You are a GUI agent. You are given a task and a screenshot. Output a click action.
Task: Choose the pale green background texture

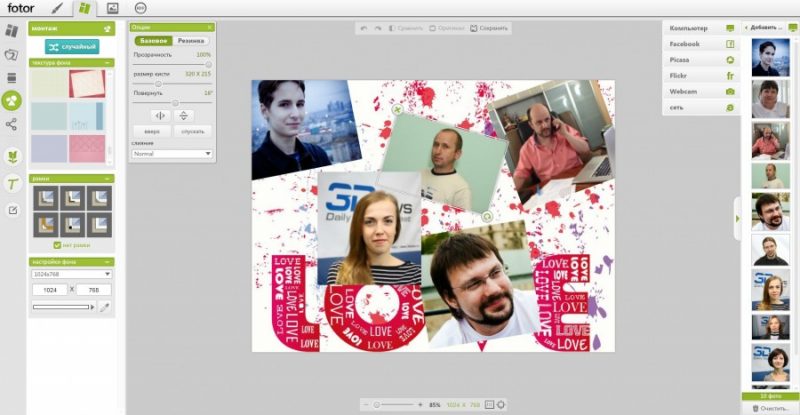tap(49, 84)
